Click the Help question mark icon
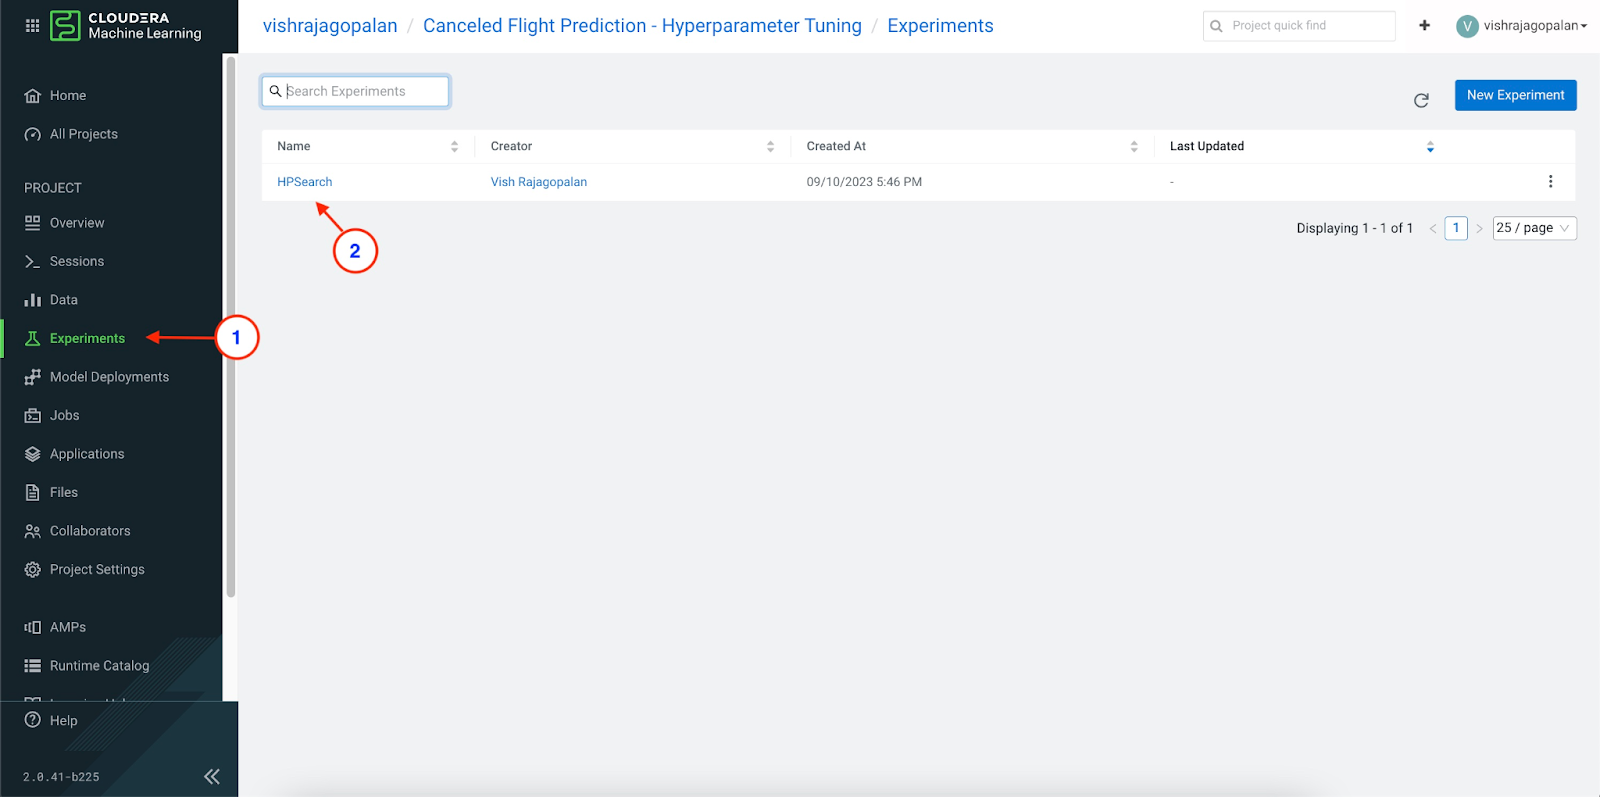The height and width of the screenshot is (797, 1600). [33, 720]
